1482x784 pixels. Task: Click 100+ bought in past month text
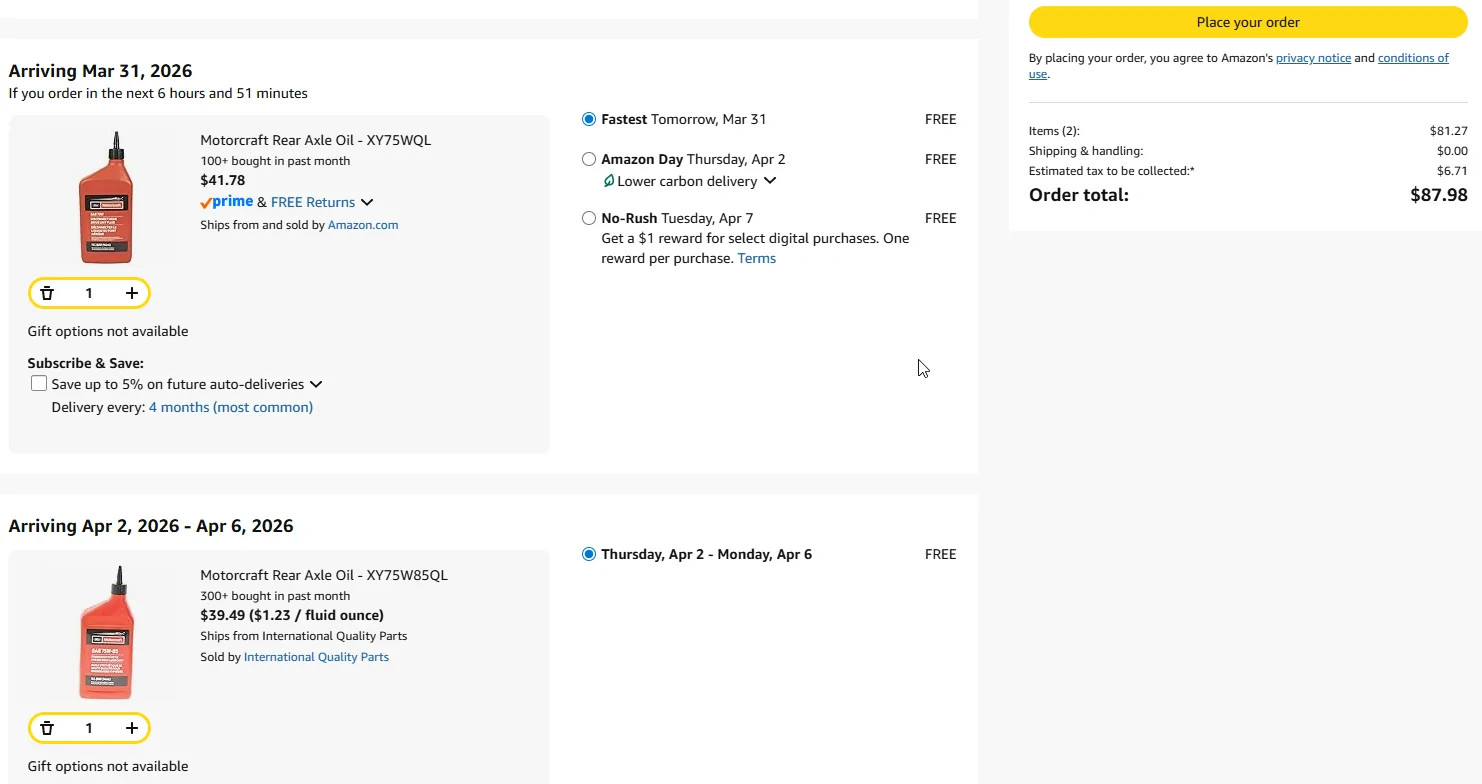pos(275,161)
